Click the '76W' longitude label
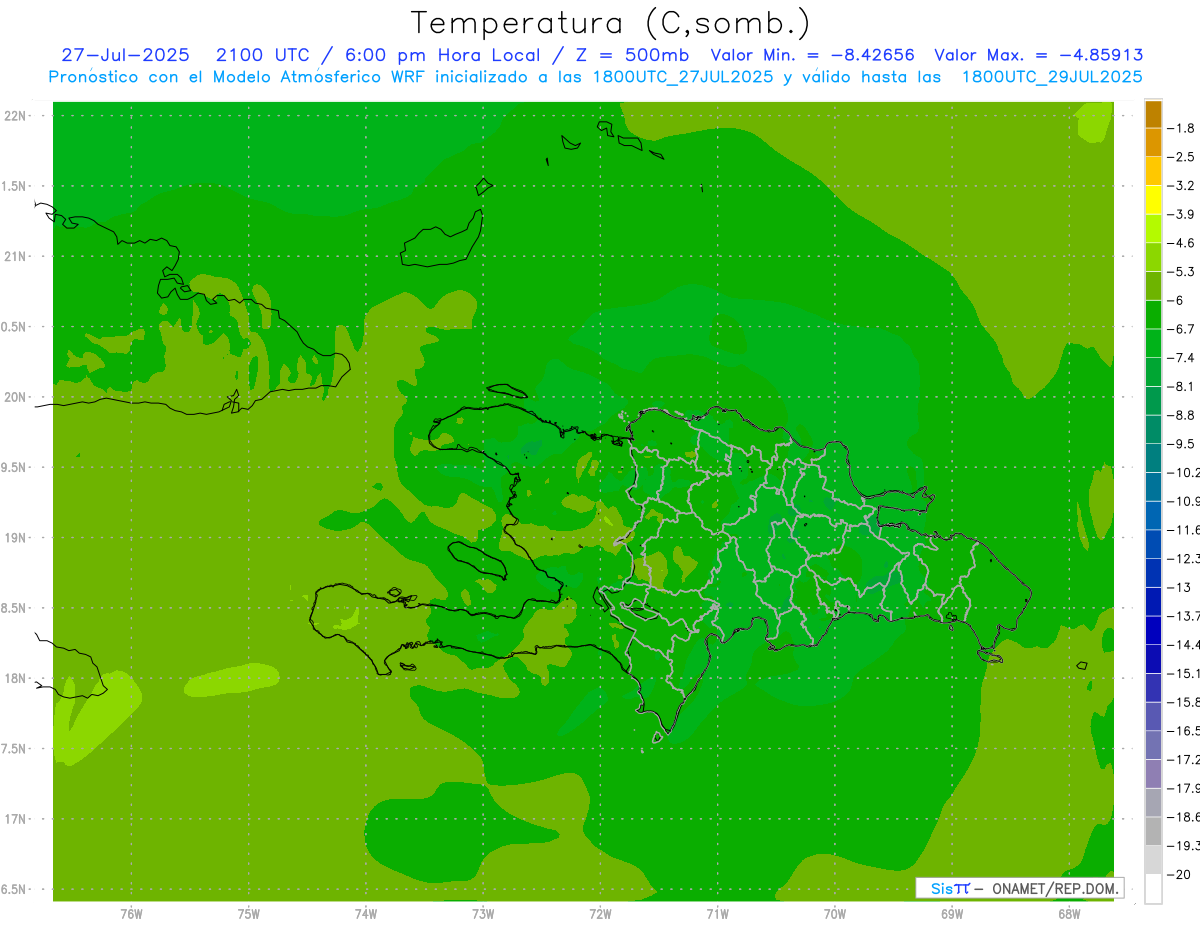Viewport: 1200px width, 927px height. 131,915
